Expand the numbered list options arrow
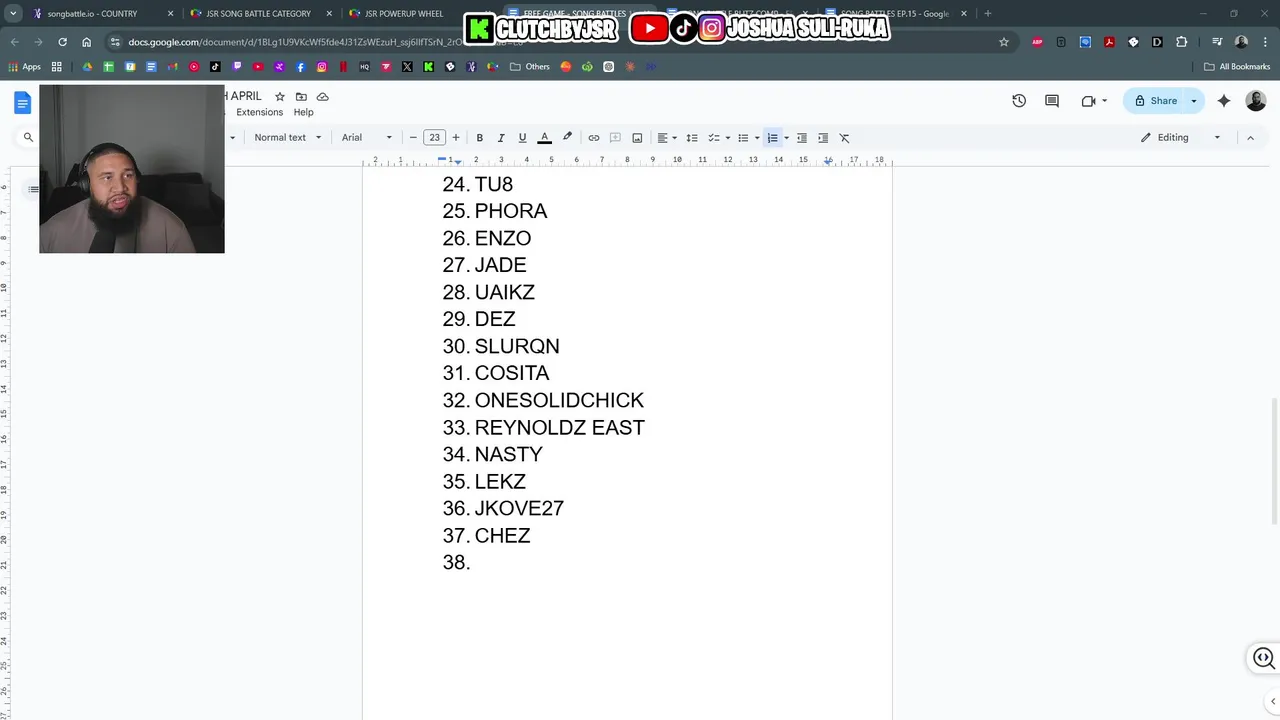 click(786, 138)
